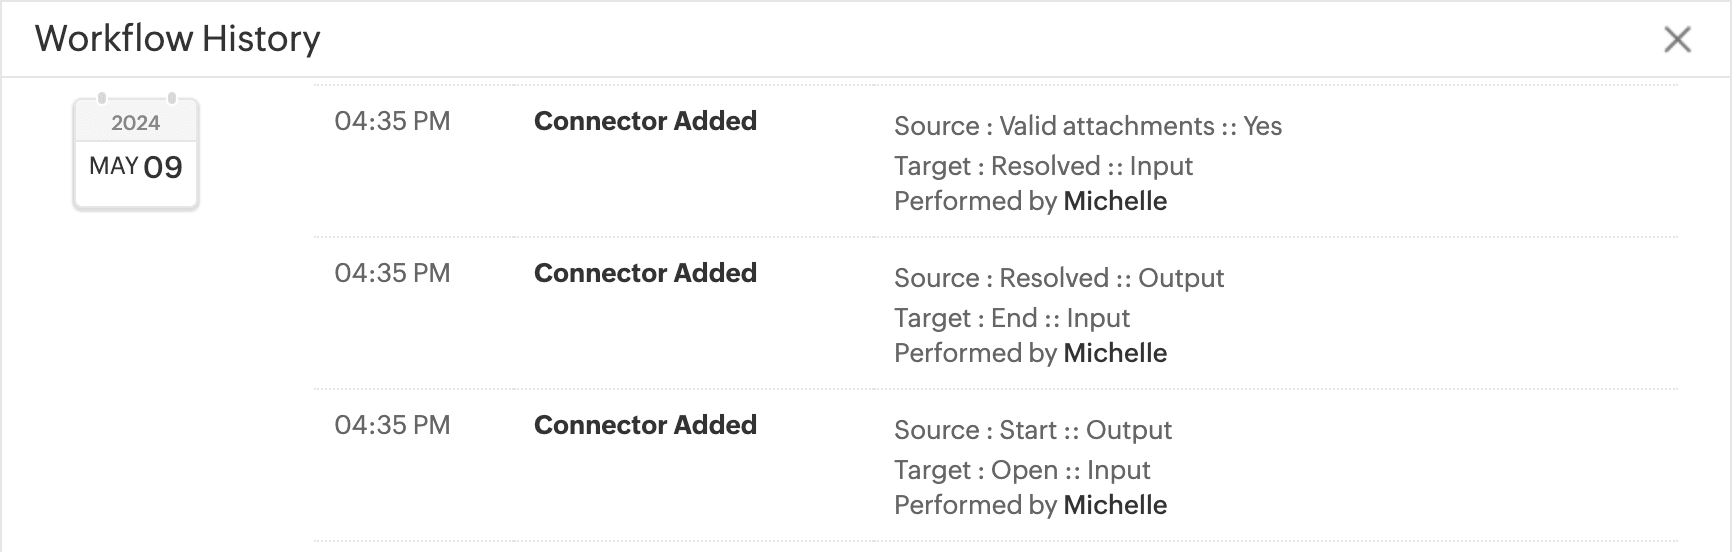
Task: Click the Workflow History title
Action: click(x=177, y=39)
